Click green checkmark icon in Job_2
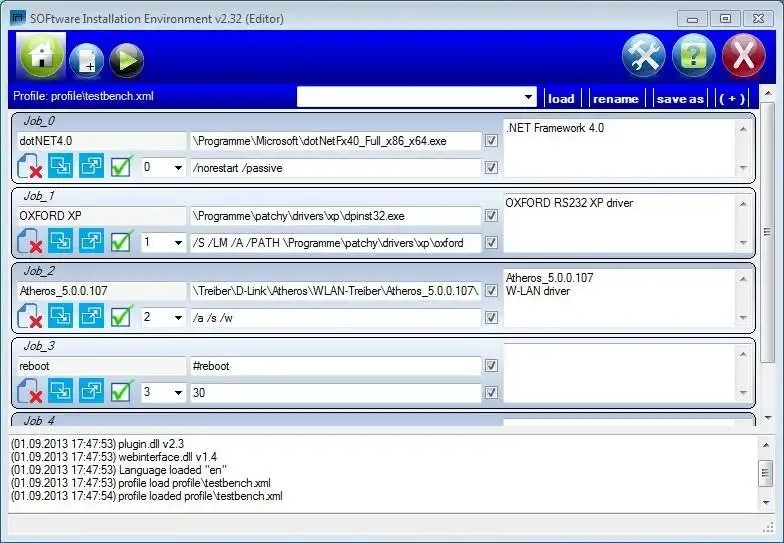784x543 pixels. (x=122, y=316)
